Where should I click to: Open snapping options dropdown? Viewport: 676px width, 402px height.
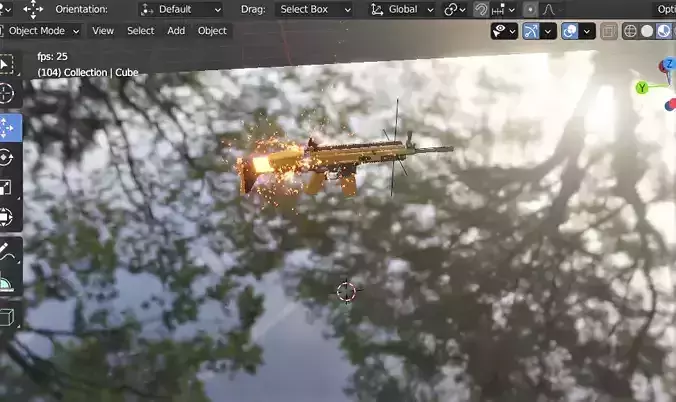pos(503,9)
